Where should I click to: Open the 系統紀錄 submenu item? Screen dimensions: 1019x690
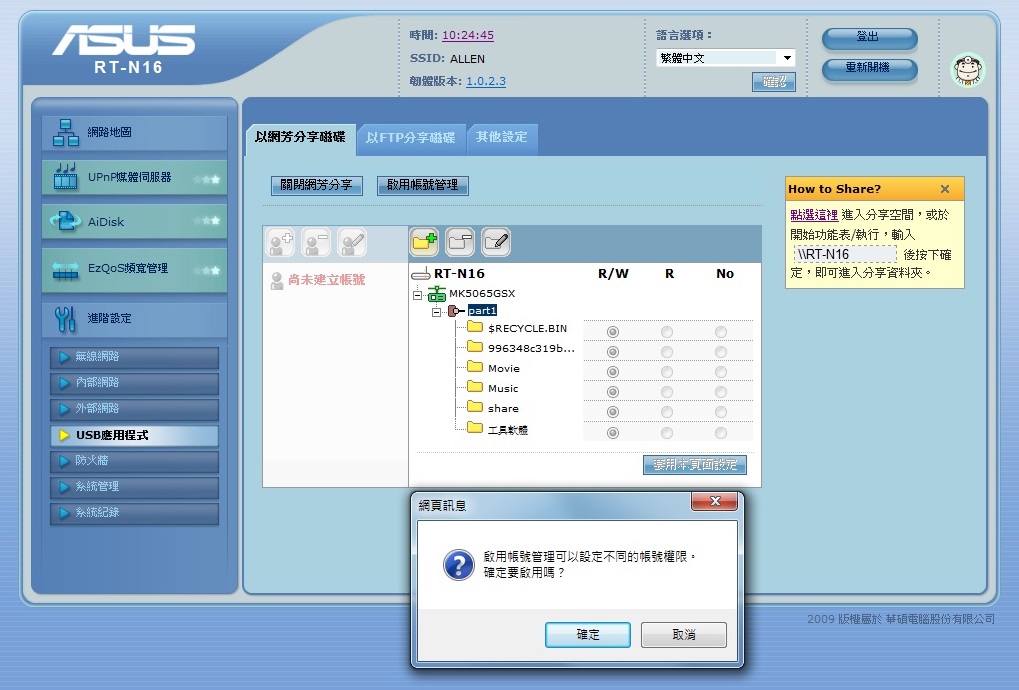(135, 513)
